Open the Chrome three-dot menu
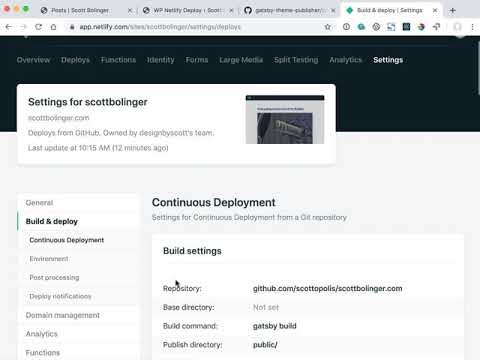 click(x=472, y=27)
